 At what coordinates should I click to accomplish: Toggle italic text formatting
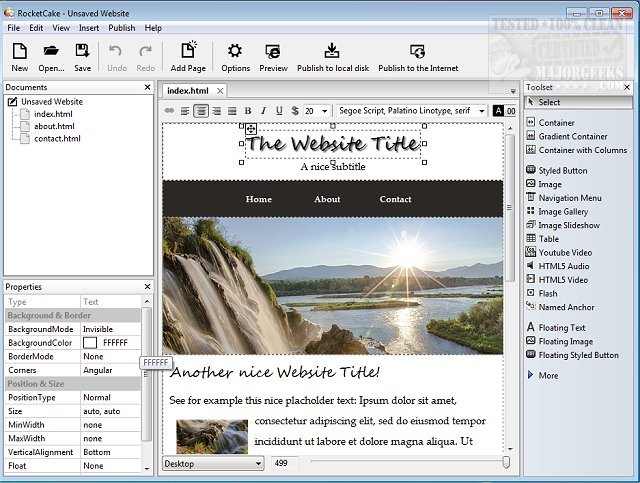click(263, 110)
